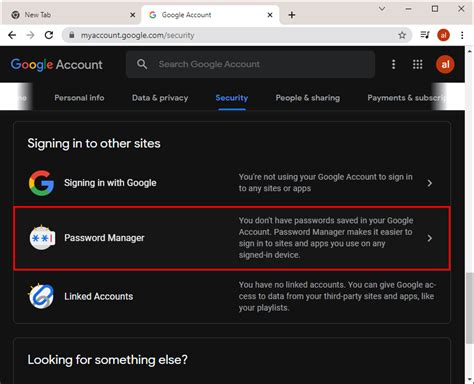
Task: Click the page vertical scrollbar thumb
Action: (469, 308)
